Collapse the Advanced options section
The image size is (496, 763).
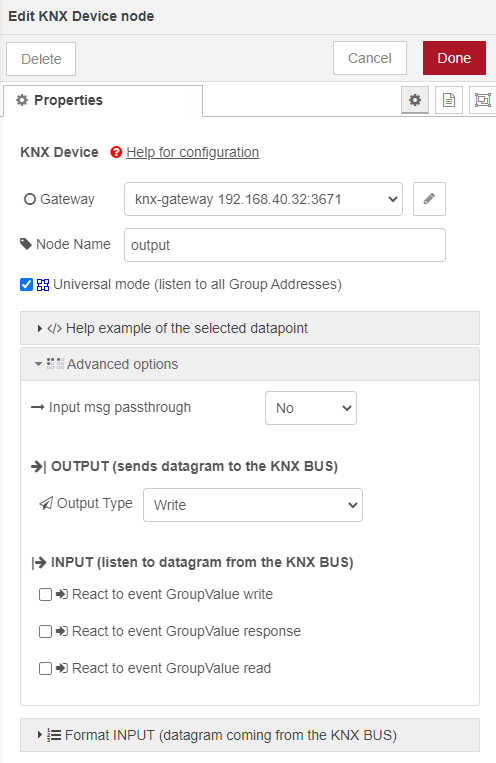coord(250,364)
